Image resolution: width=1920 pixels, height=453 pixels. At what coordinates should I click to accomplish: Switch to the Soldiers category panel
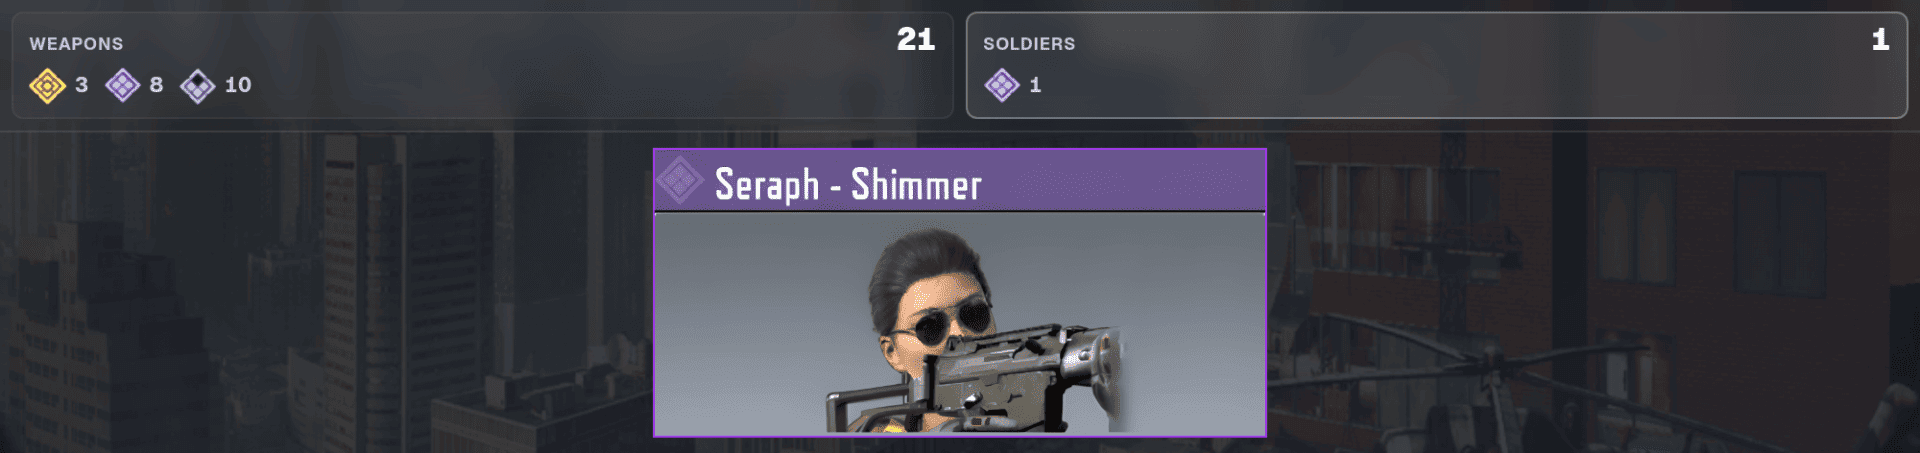(x=1437, y=65)
